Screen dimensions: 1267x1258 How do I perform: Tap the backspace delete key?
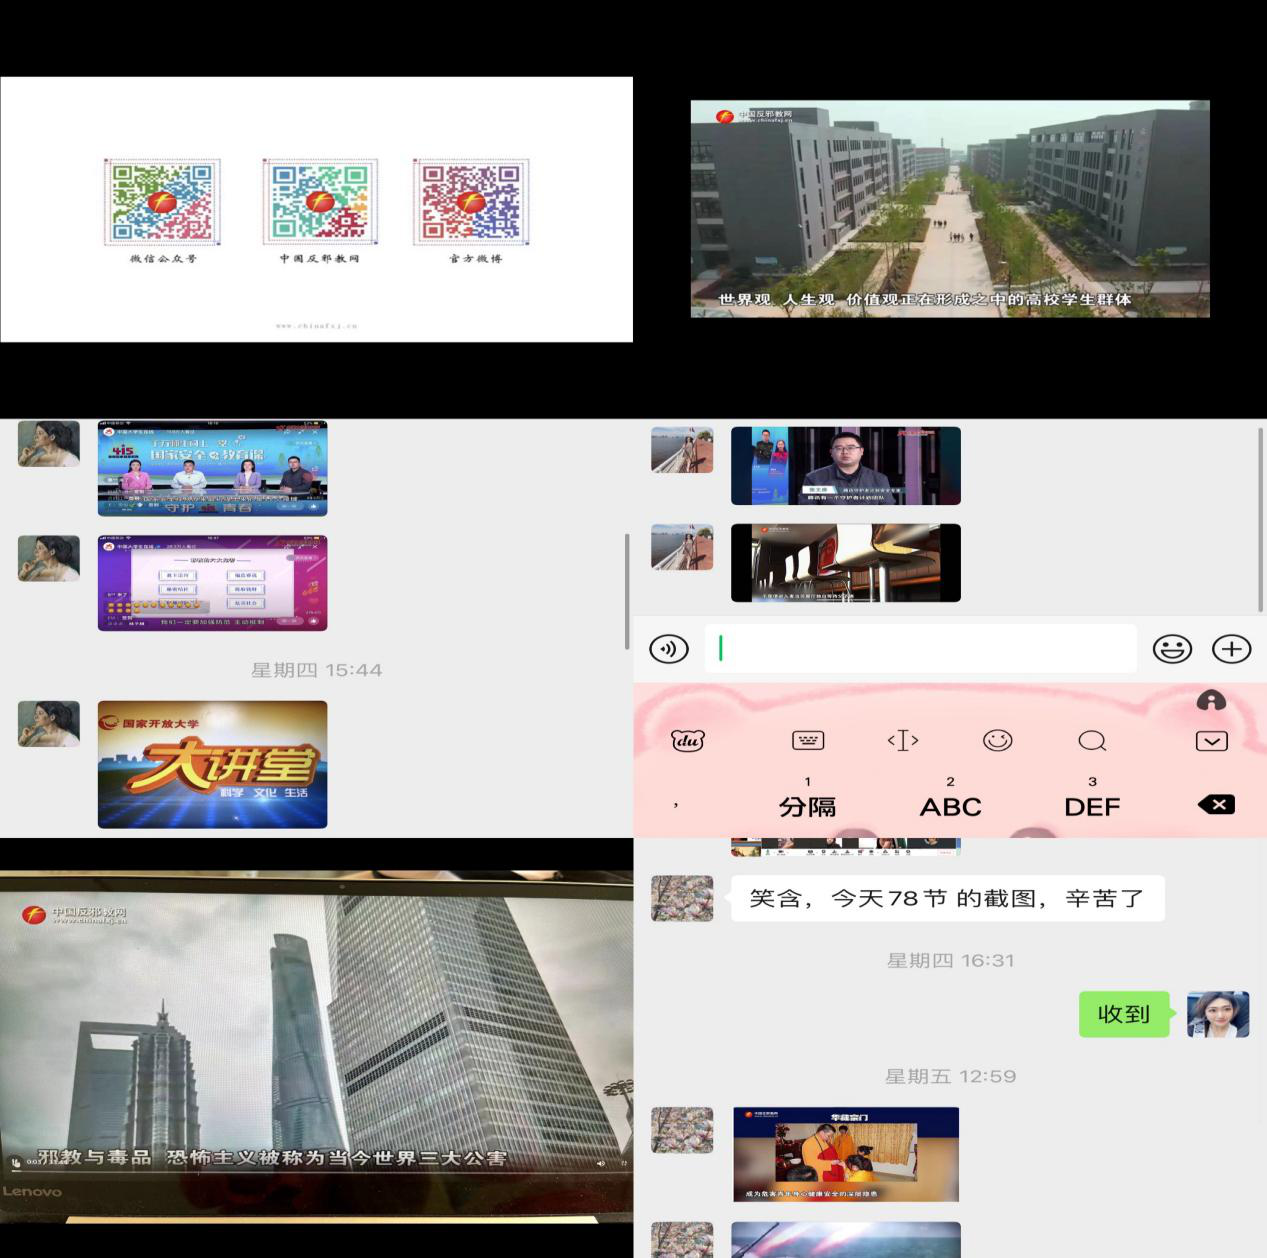(1216, 805)
